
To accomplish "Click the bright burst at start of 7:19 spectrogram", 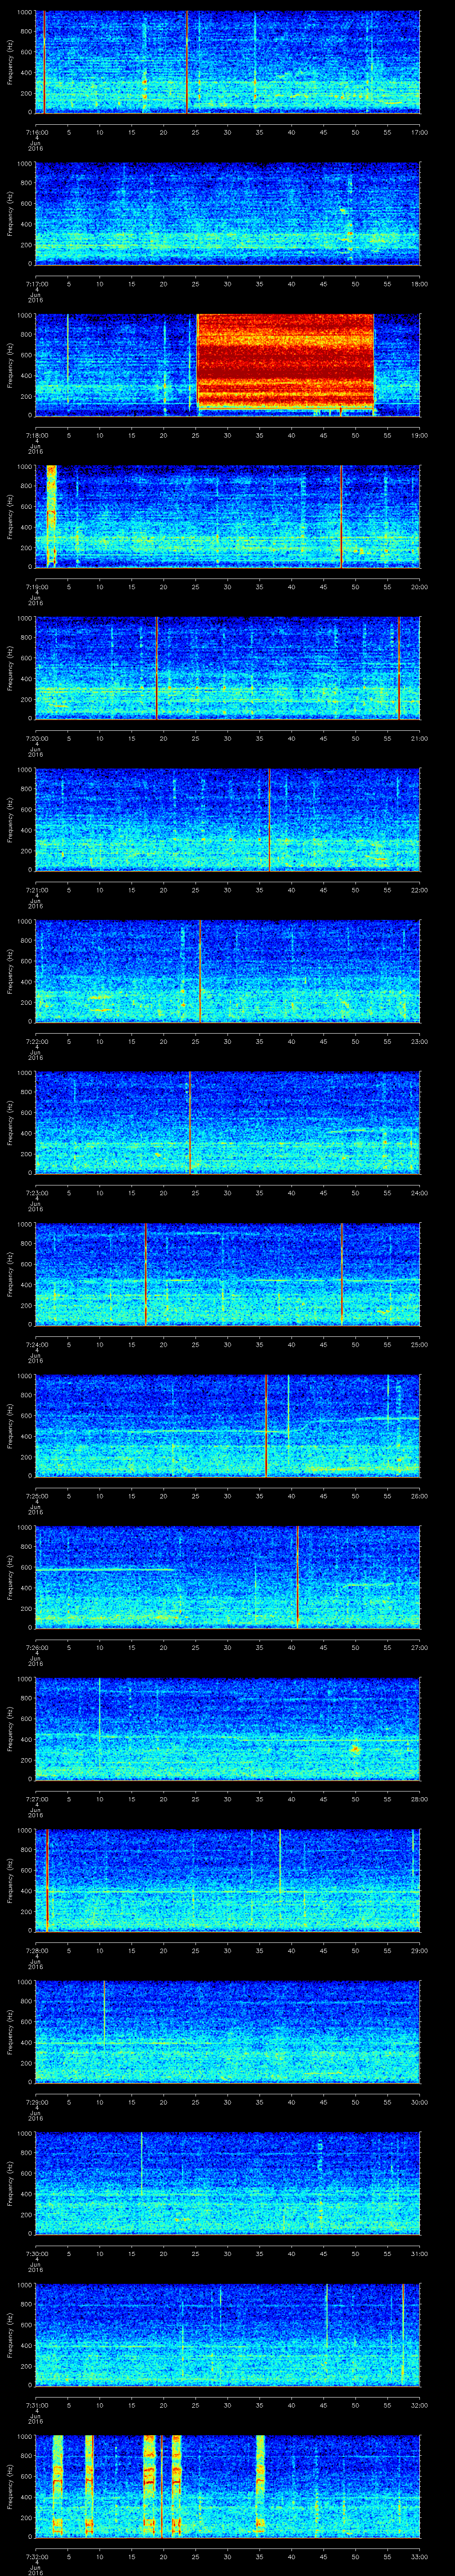I will tap(51, 515).
